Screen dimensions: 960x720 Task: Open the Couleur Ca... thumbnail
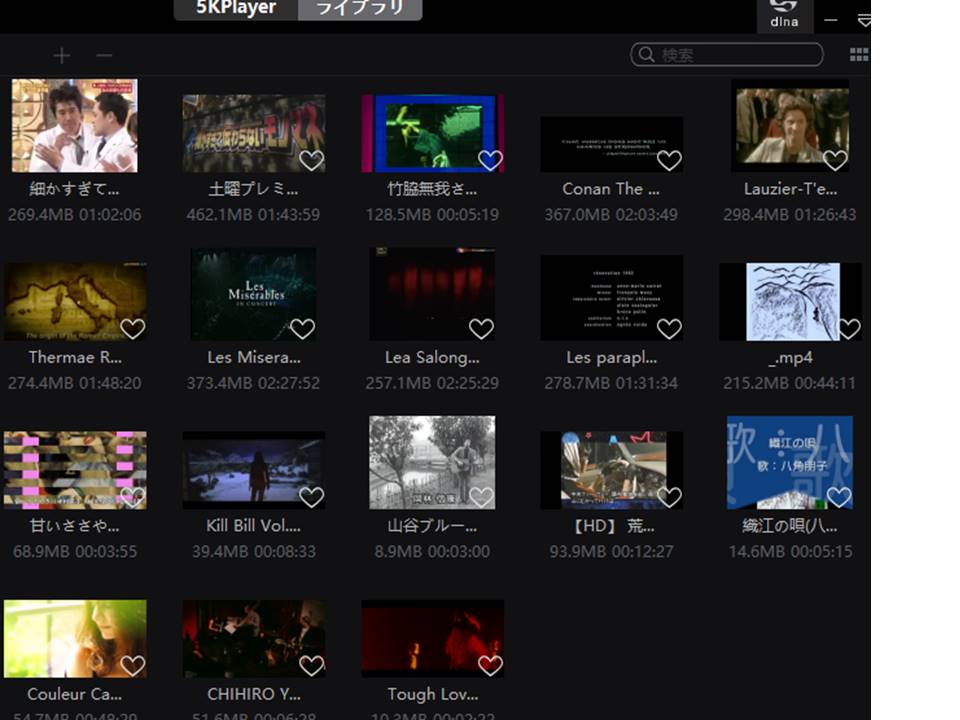[x=75, y=639]
